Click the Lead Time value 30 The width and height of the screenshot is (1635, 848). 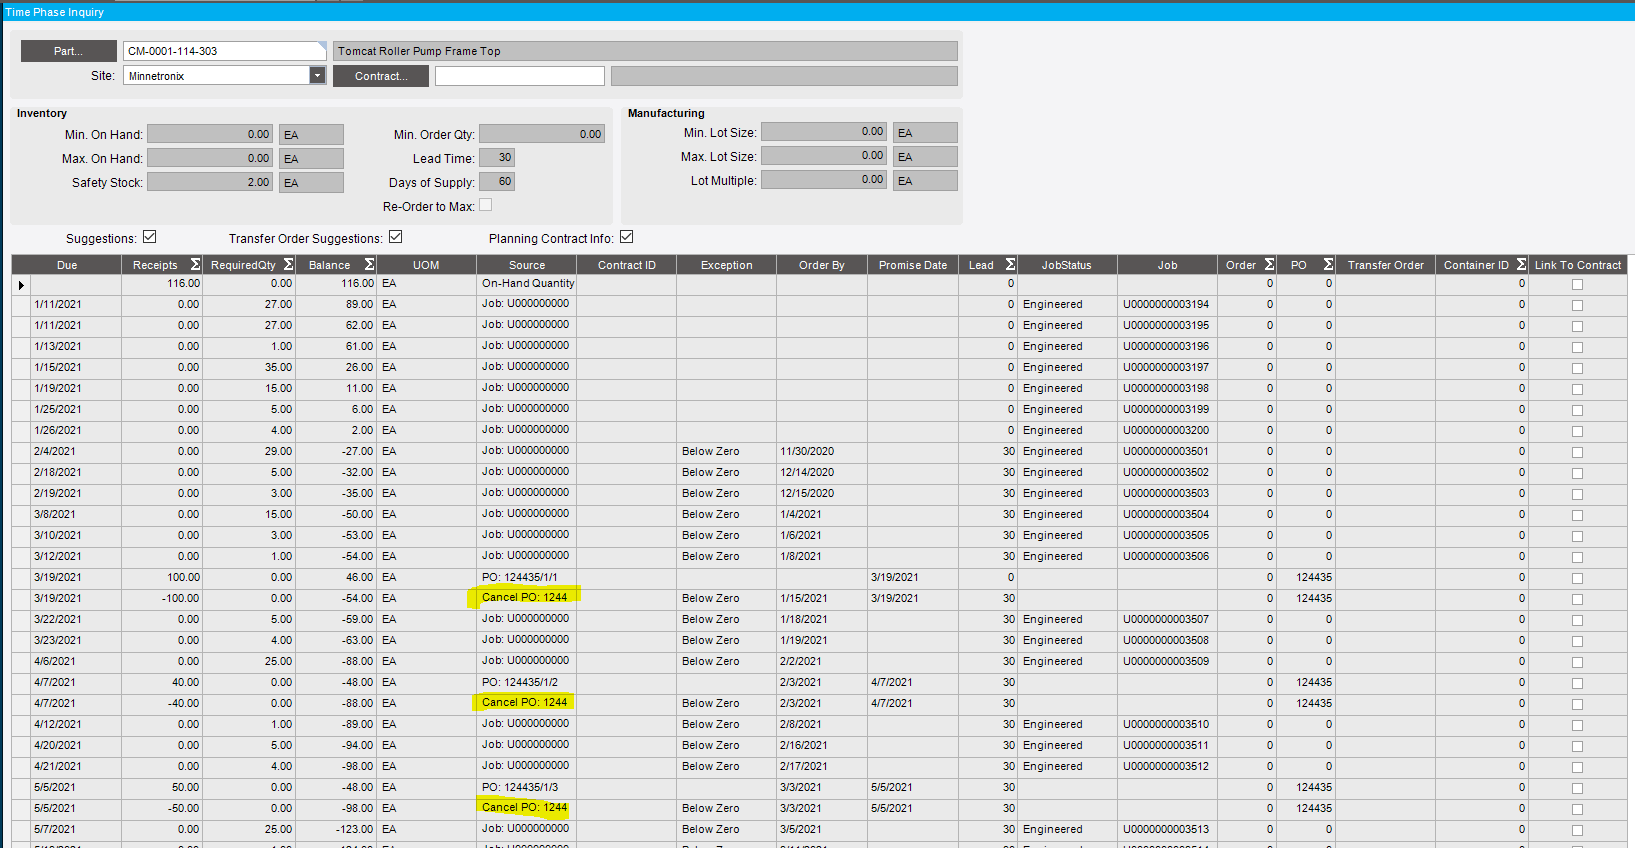click(x=497, y=157)
